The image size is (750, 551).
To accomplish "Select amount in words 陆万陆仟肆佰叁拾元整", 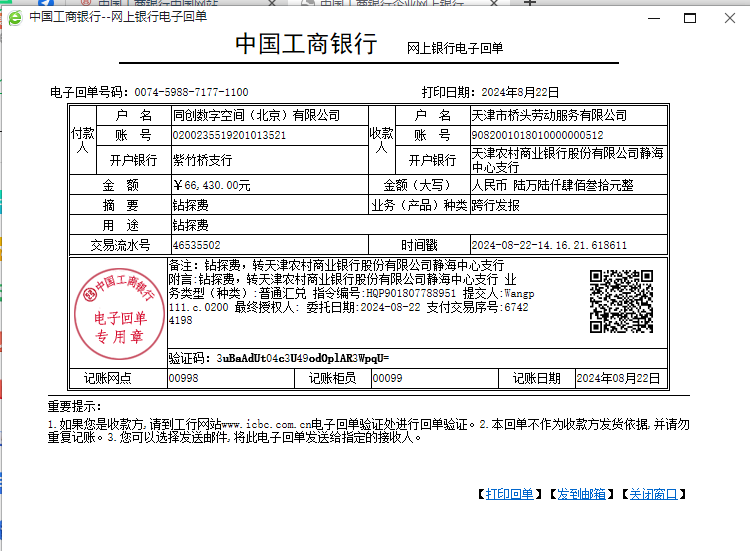I will [x=574, y=185].
